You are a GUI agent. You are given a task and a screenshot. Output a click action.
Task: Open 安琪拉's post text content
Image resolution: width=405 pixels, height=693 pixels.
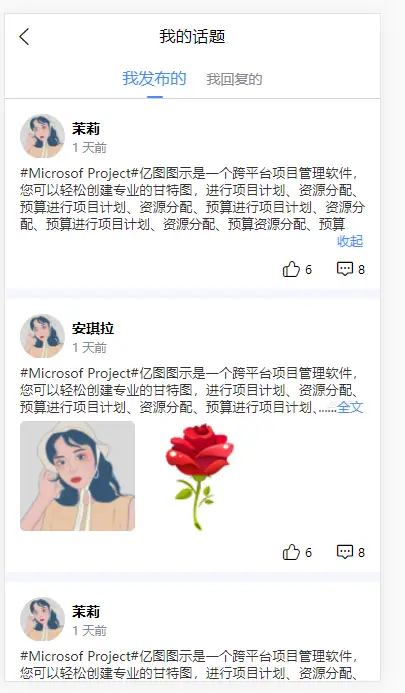(x=192, y=390)
